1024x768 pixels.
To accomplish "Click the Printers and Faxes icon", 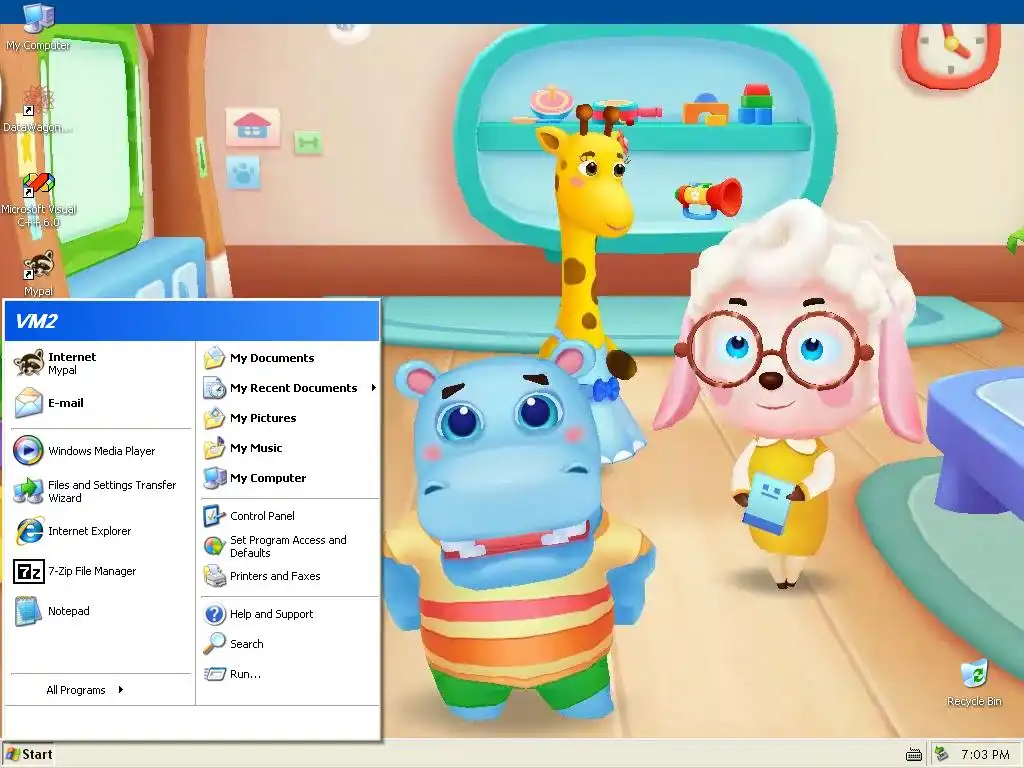I will pos(214,576).
